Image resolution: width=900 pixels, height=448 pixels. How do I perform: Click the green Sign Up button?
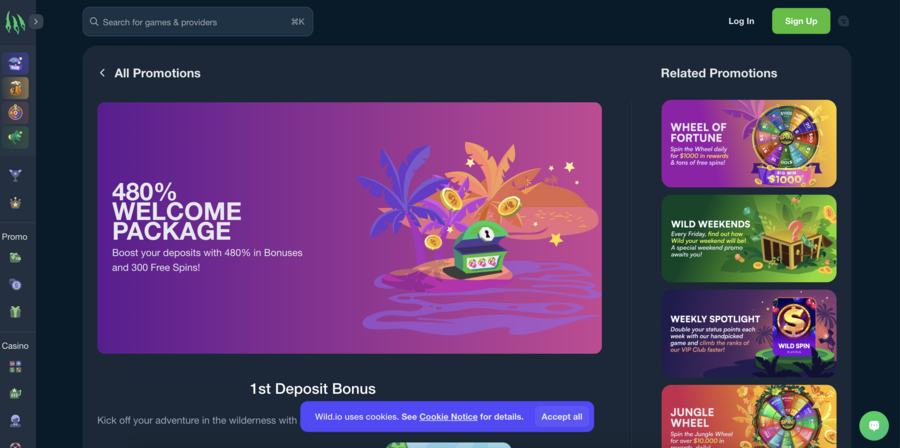[801, 21]
